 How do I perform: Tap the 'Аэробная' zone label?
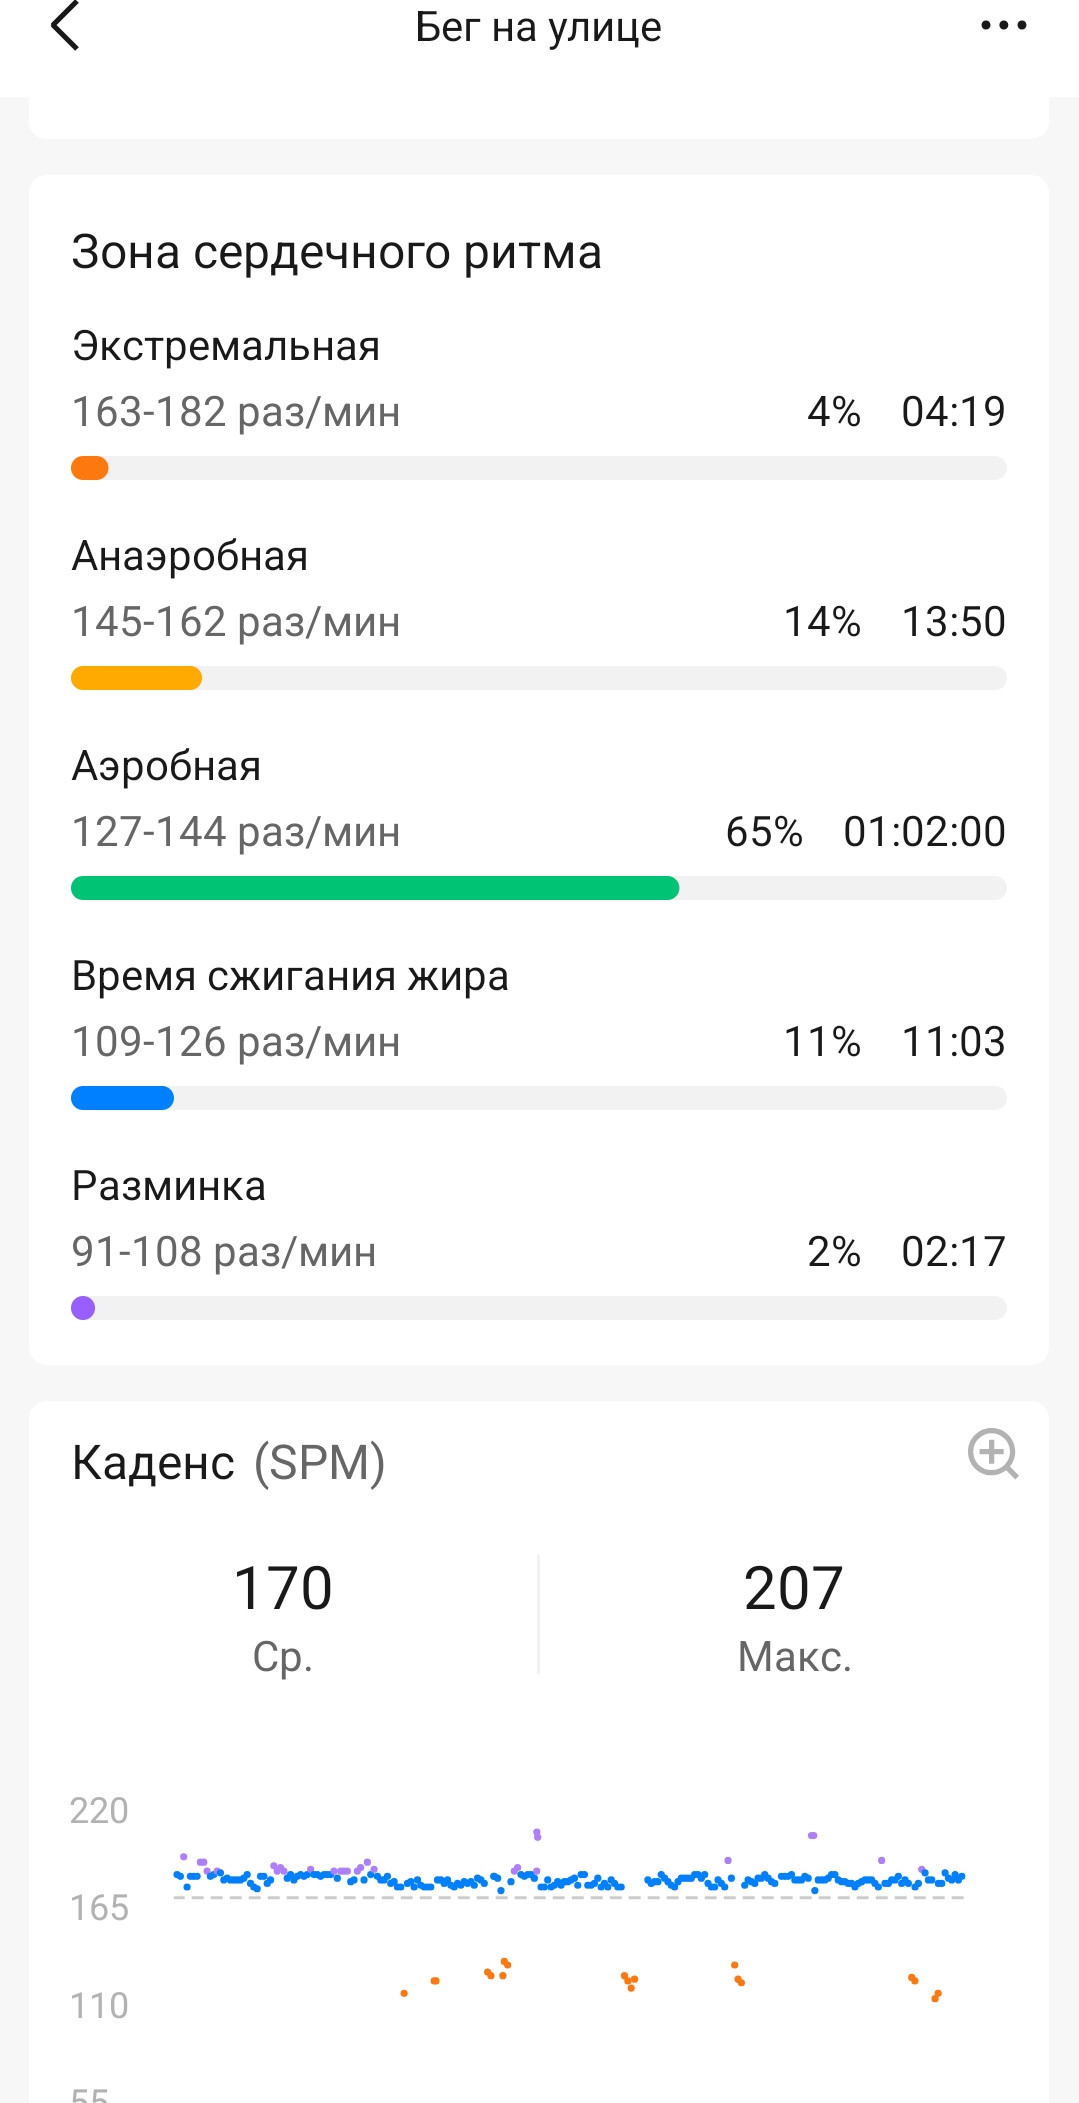point(166,767)
